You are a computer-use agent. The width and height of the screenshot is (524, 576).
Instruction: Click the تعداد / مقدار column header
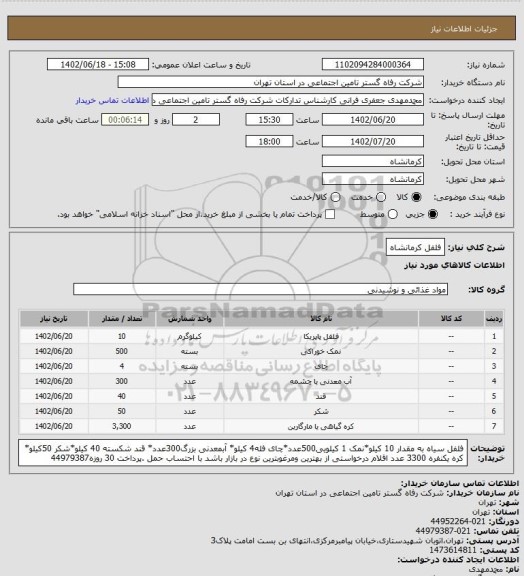click(122, 319)
